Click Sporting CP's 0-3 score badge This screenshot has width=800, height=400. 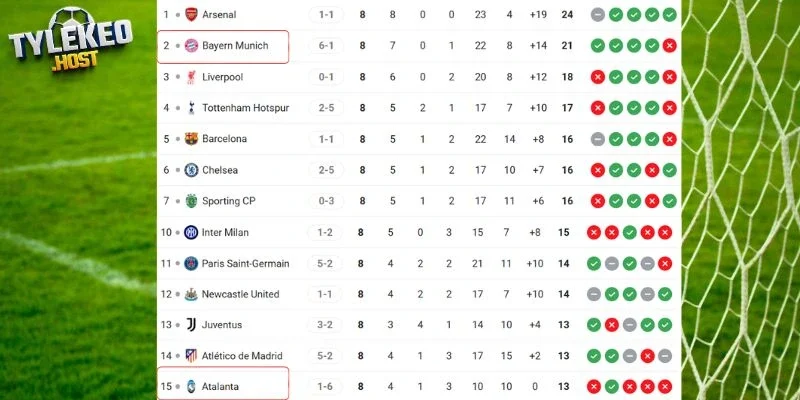coord(327,201)
